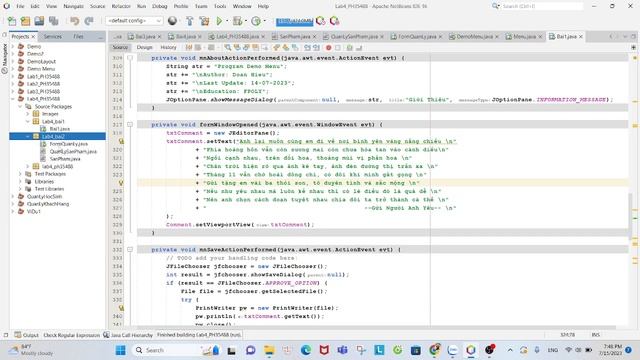Switch to the DemoMenu.java editor tab

[474, 37]
